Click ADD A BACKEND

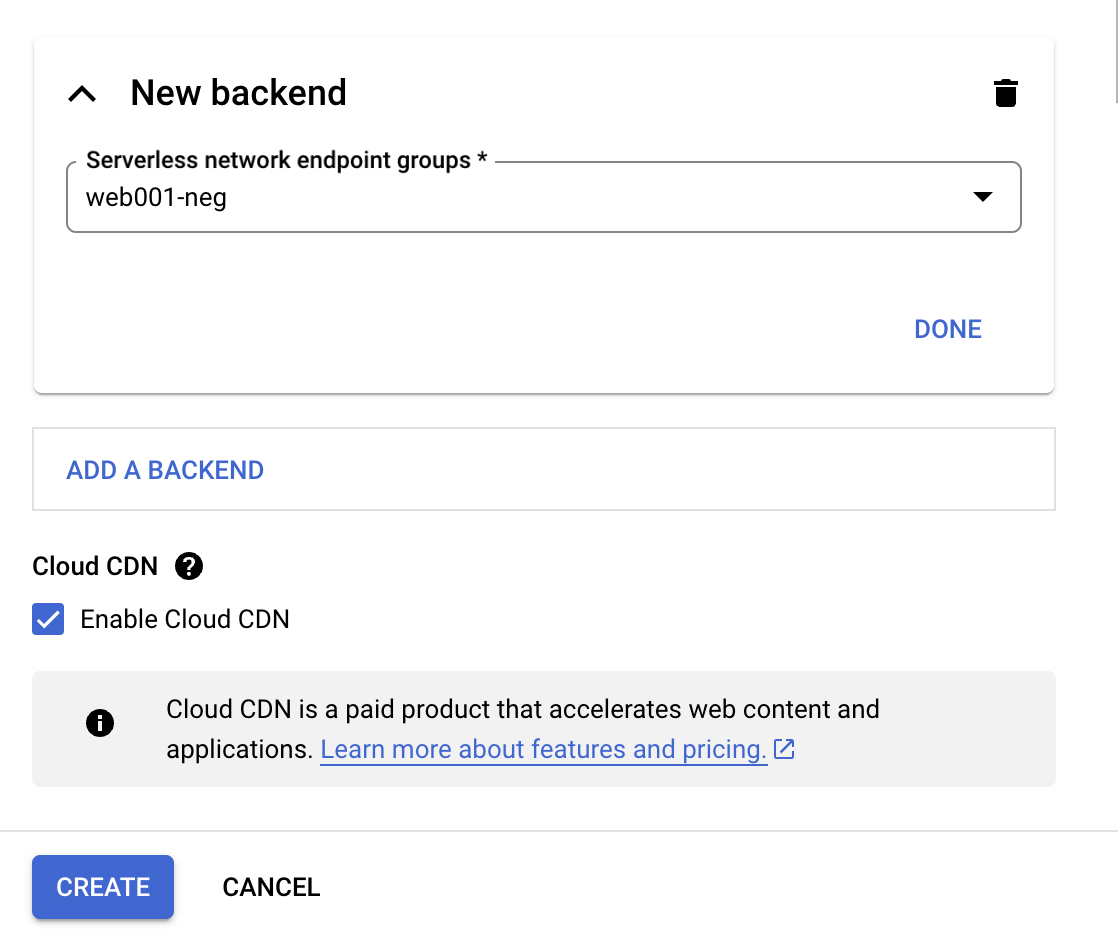click(x=165, y=470)
